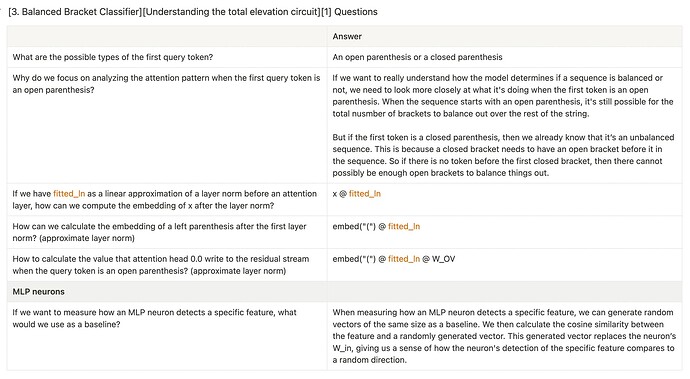Click fitted_ln in the embed("(") @ fitted_ln answer
Image resolution: width=690 pixels, height=379 pixels.
click(404, 226)
